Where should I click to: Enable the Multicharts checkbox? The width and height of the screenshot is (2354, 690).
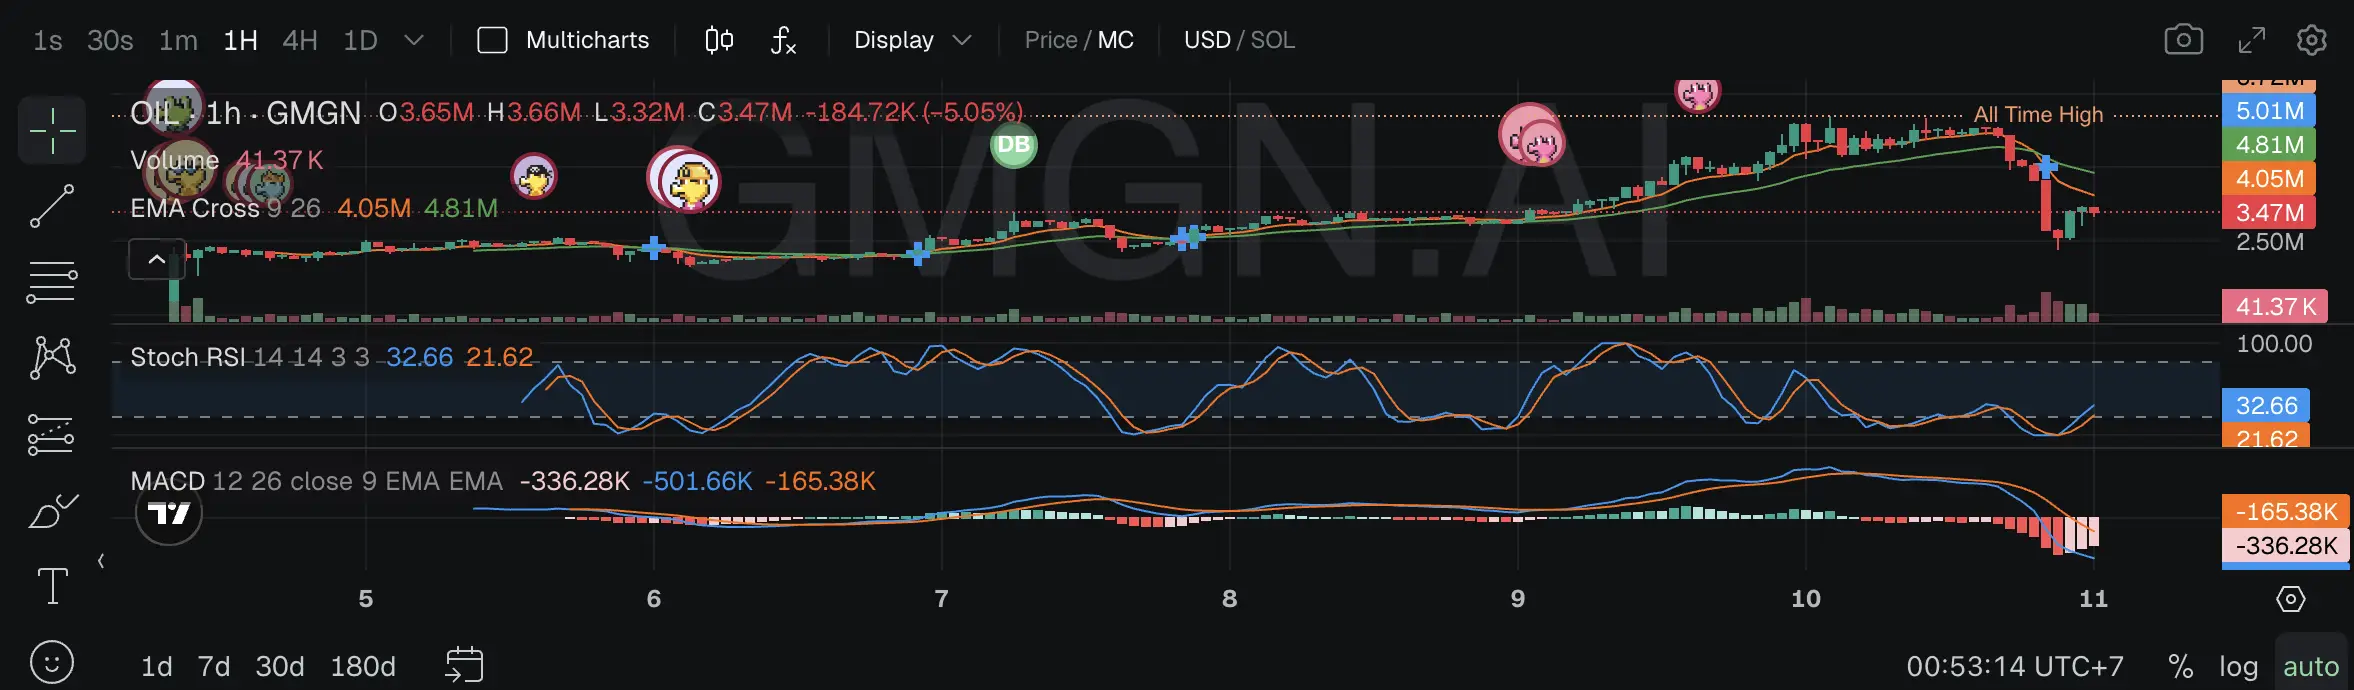[x=492, y=40]
